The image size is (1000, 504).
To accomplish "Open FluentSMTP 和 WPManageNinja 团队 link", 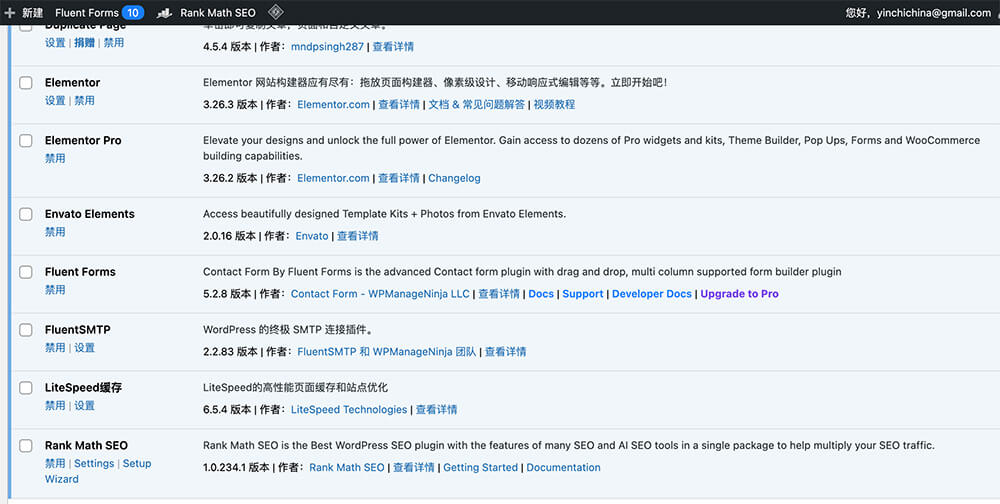I will pos(386,352).
